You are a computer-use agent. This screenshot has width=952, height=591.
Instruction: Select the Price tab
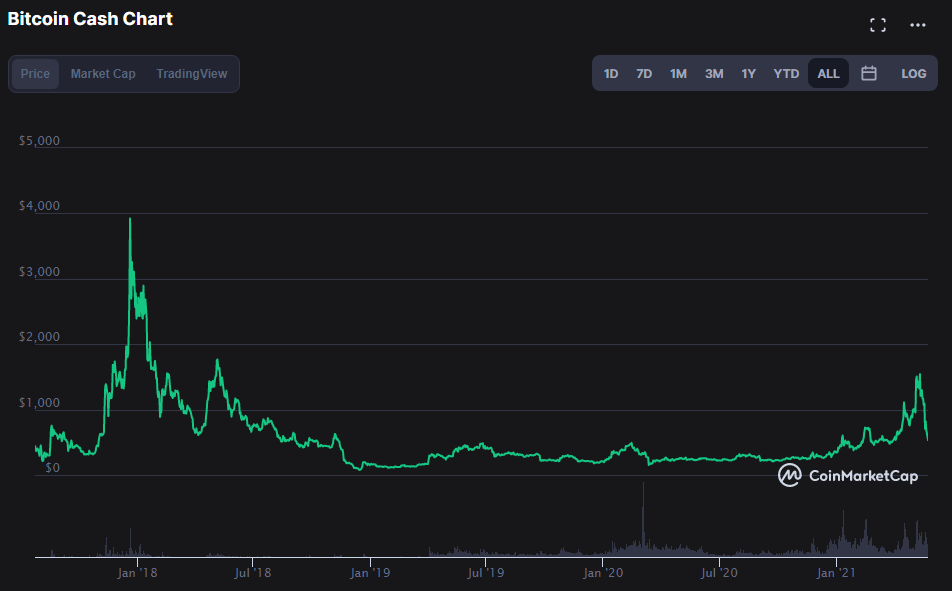click(35, 73)
